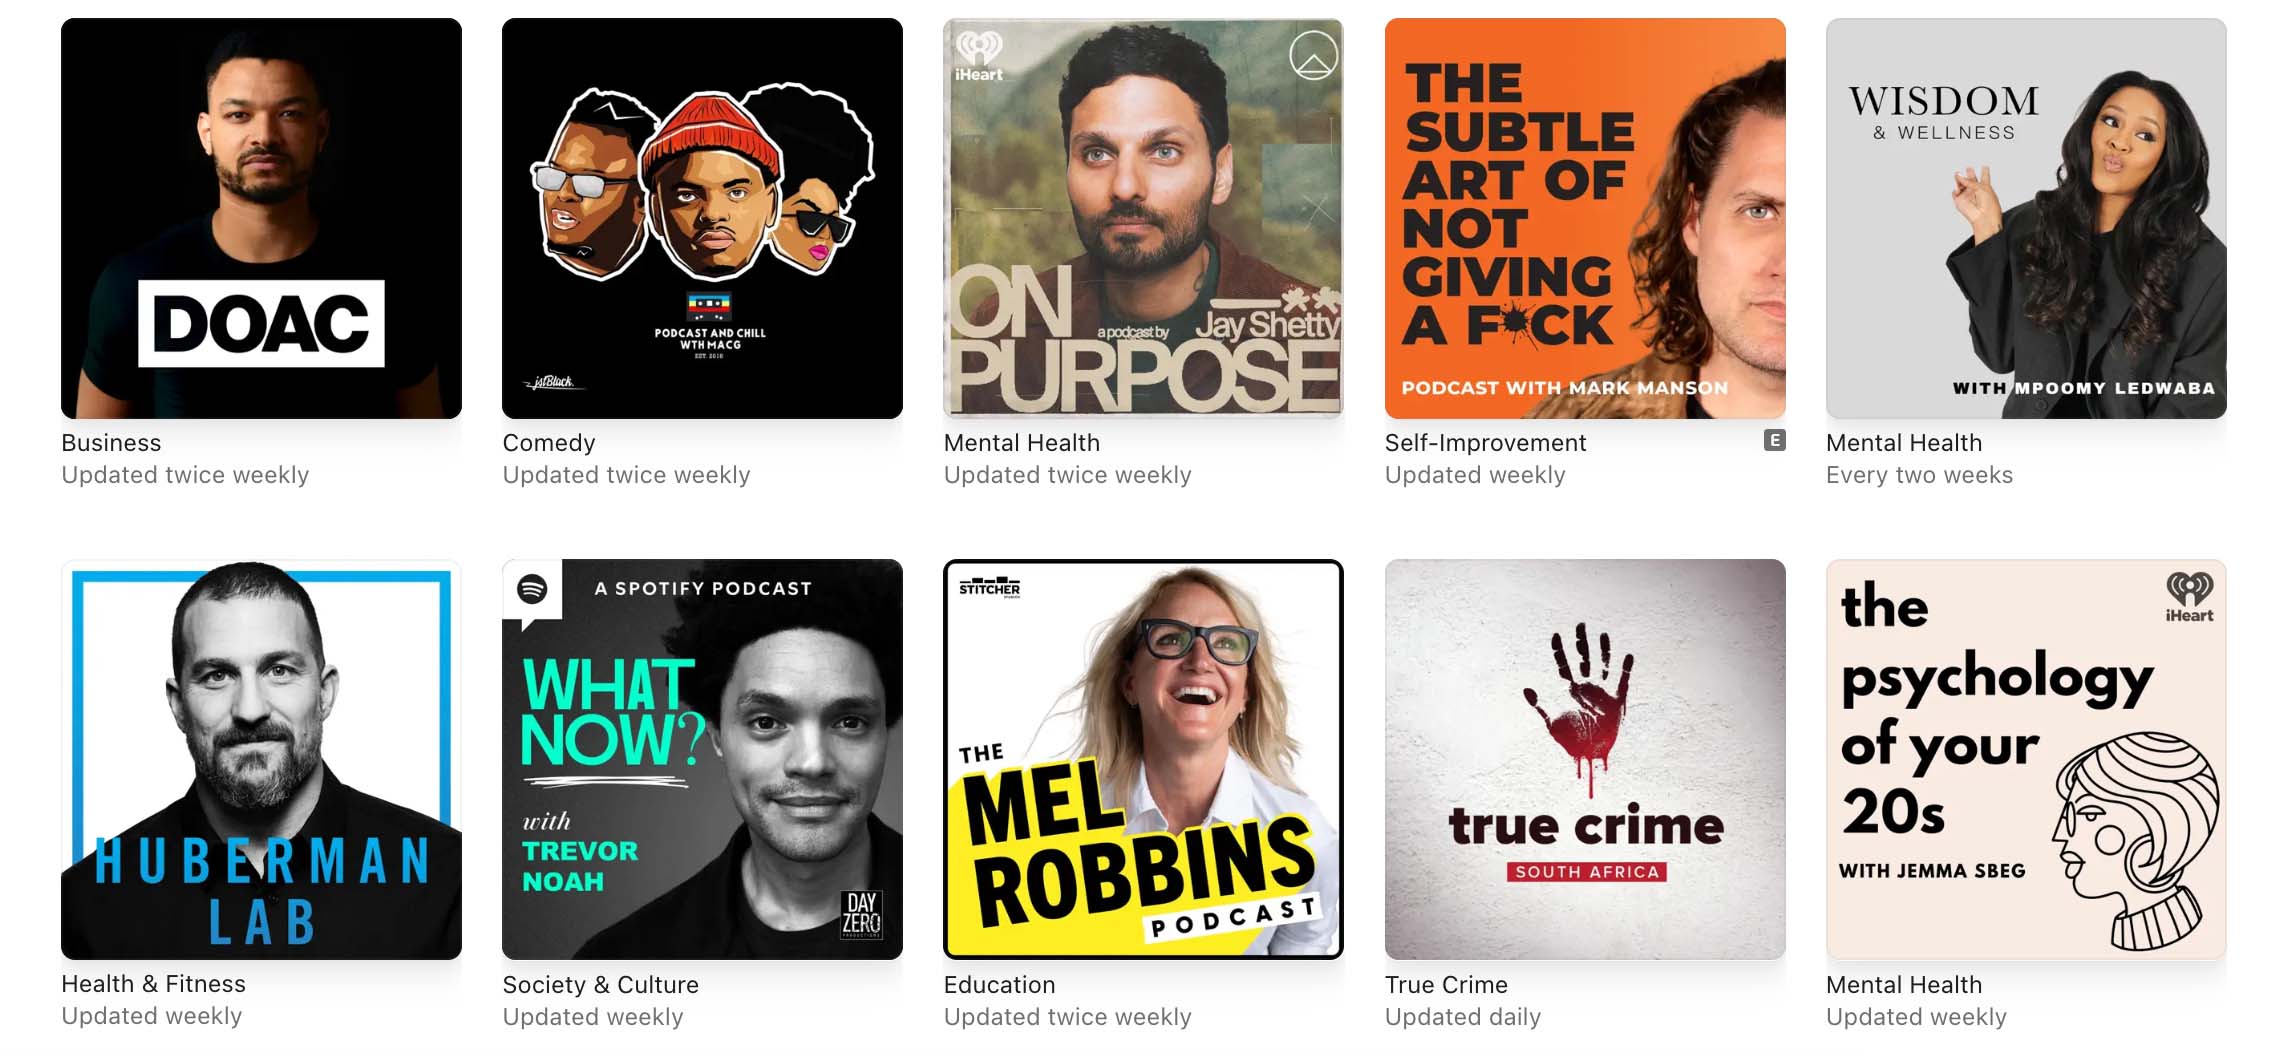
Task: Open The Mel Robbins Podcast cover
Action: [x=1143, y=759]
